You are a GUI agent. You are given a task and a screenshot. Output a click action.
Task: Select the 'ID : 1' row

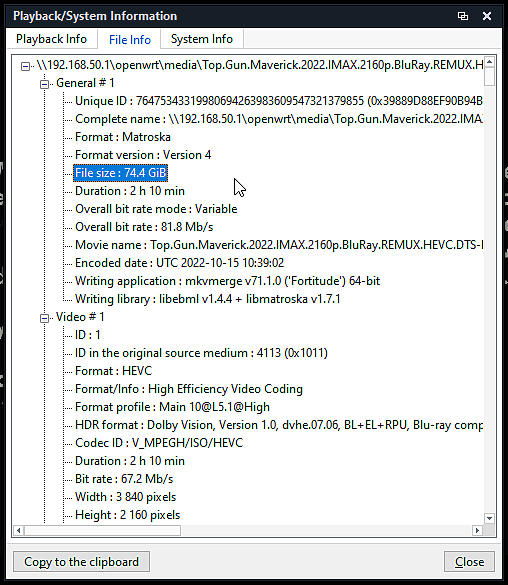point(88,335)
